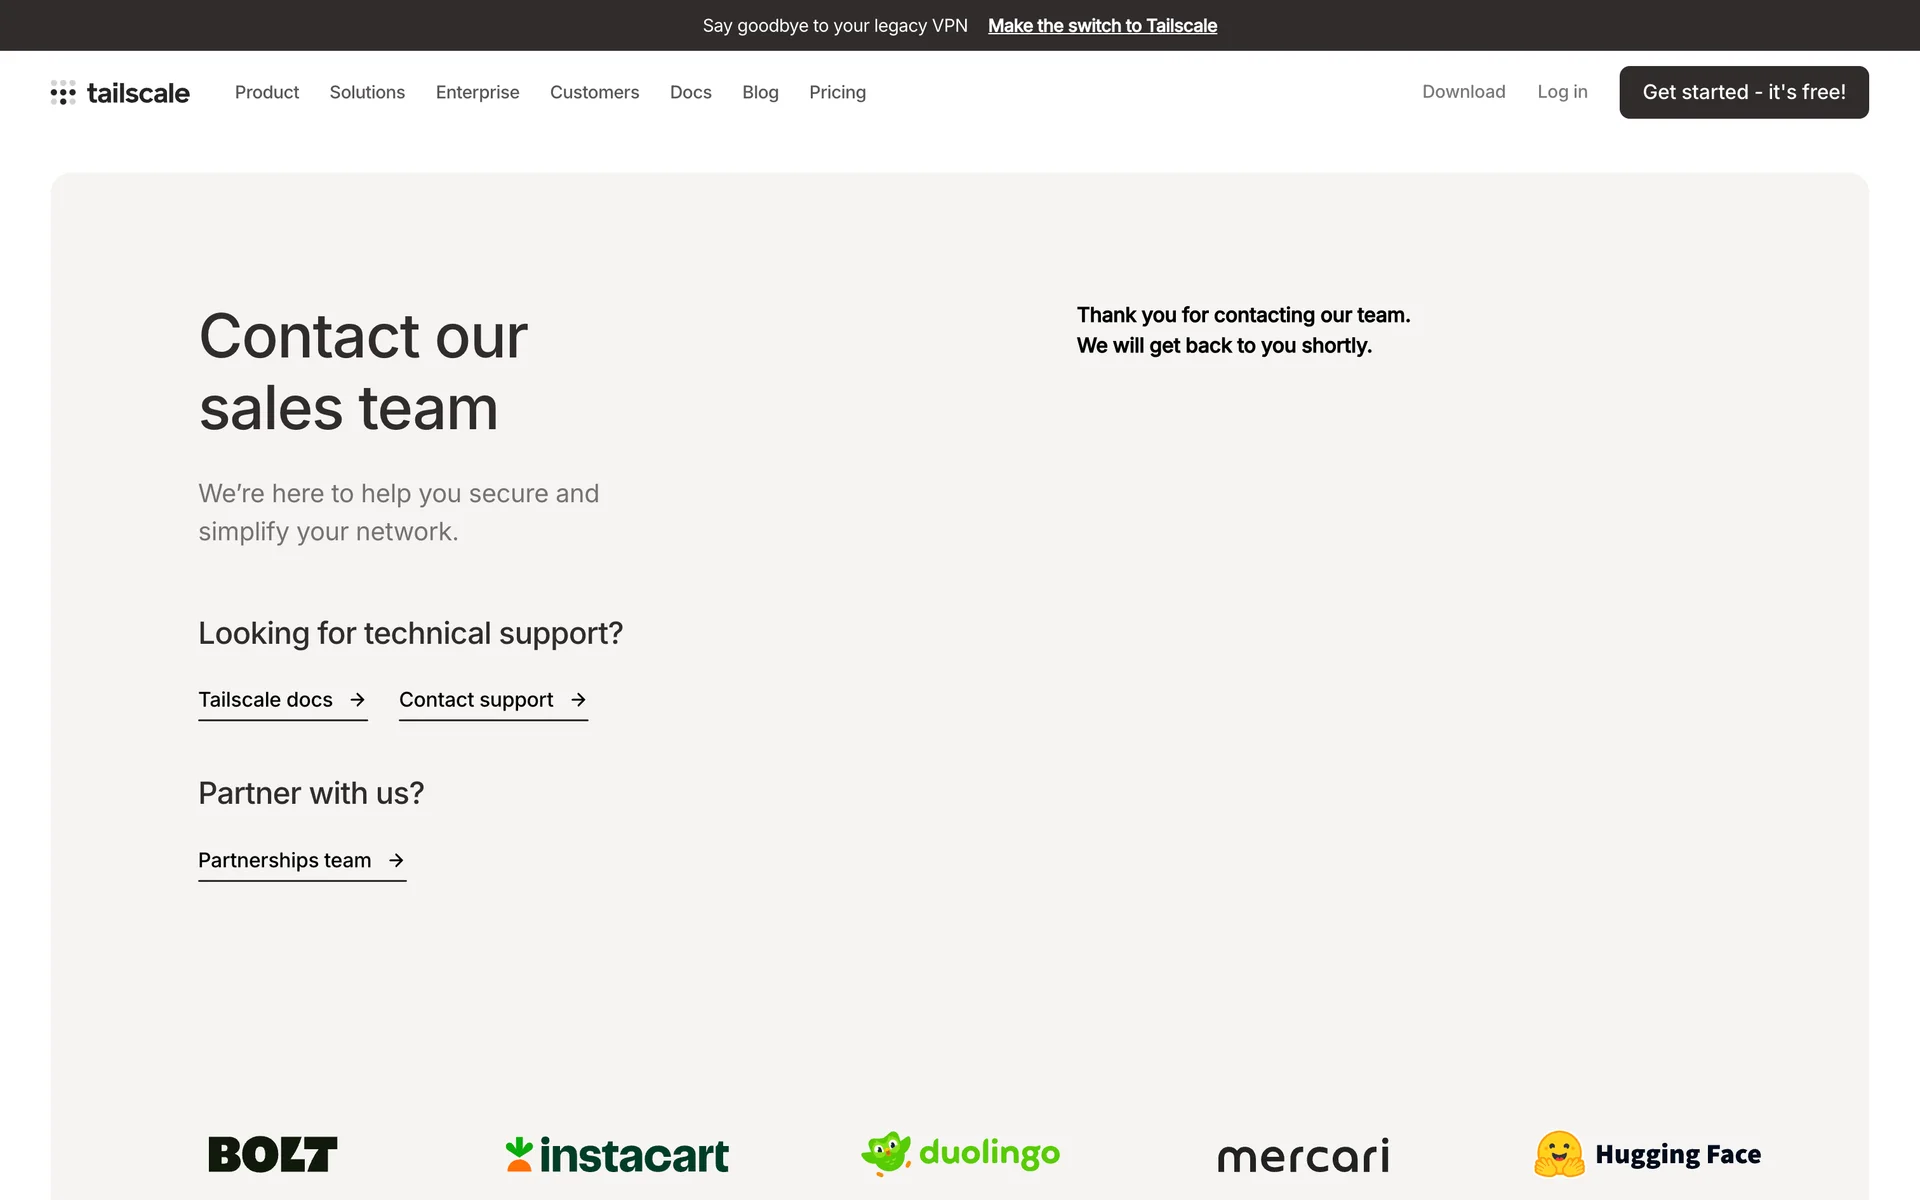Click the arrow beside Partnerships team

[396, 860]
